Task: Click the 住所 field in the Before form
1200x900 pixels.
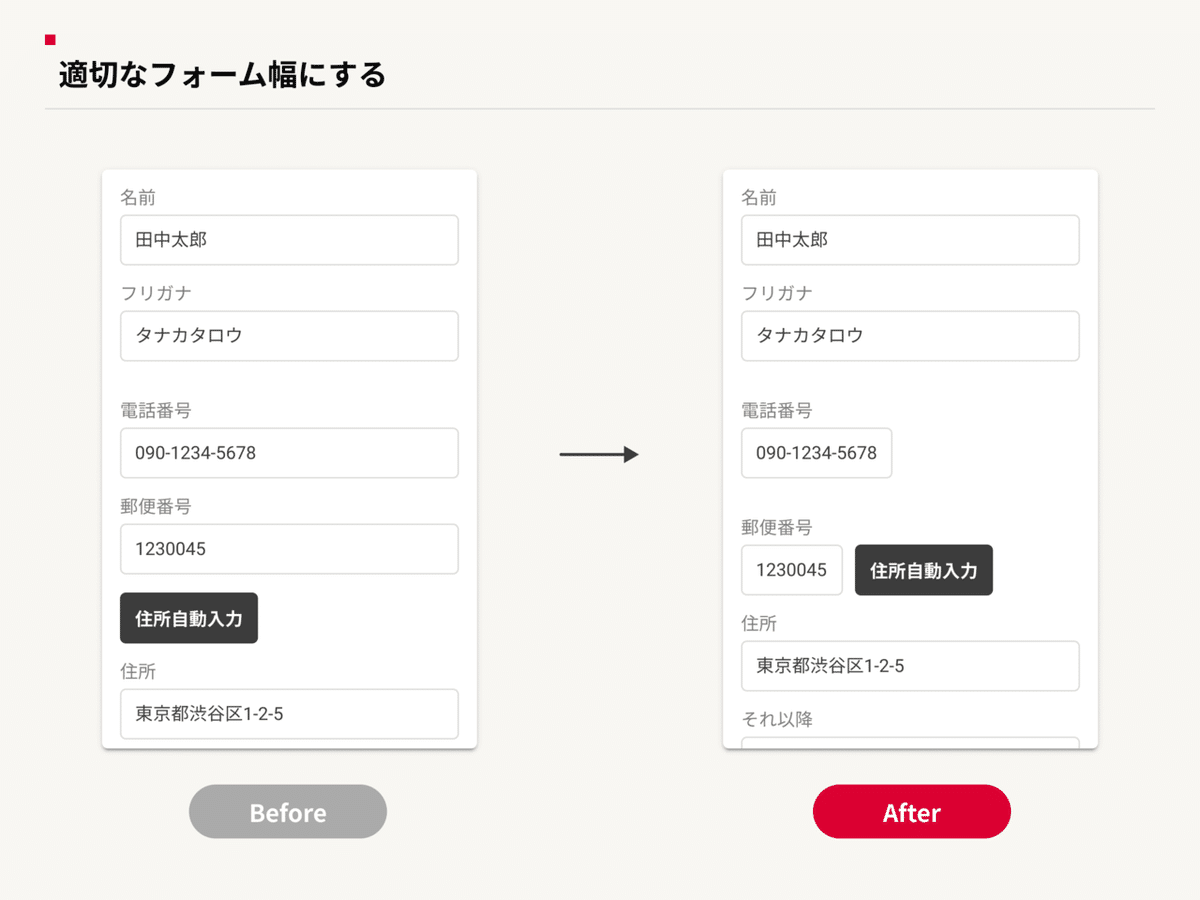Action: (289, 714)
